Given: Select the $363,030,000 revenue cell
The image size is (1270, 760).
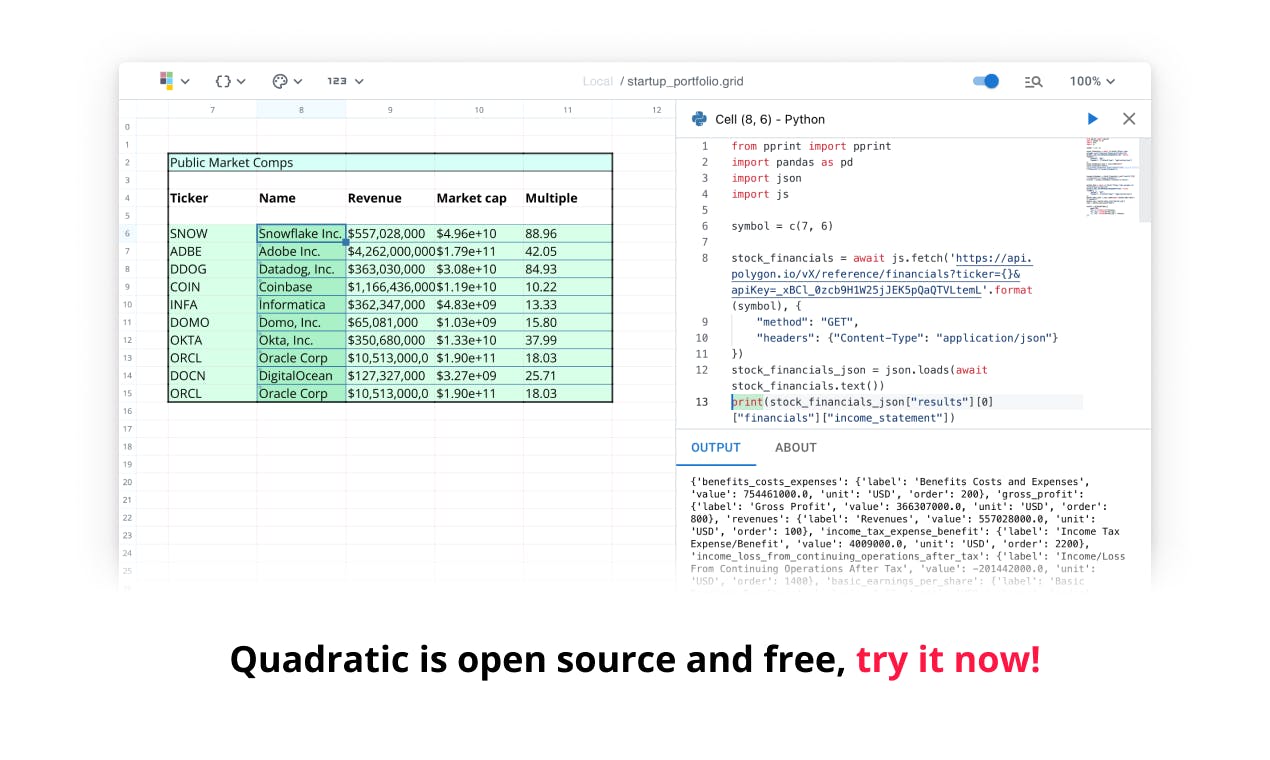Looking at the screenshot, I should pyautogui.click(x=390, y=269).
